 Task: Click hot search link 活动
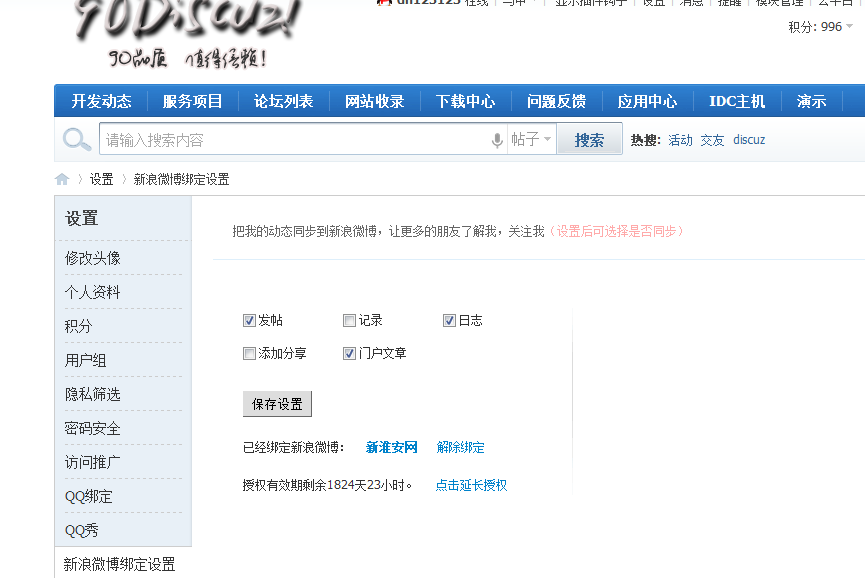point(680,140)
